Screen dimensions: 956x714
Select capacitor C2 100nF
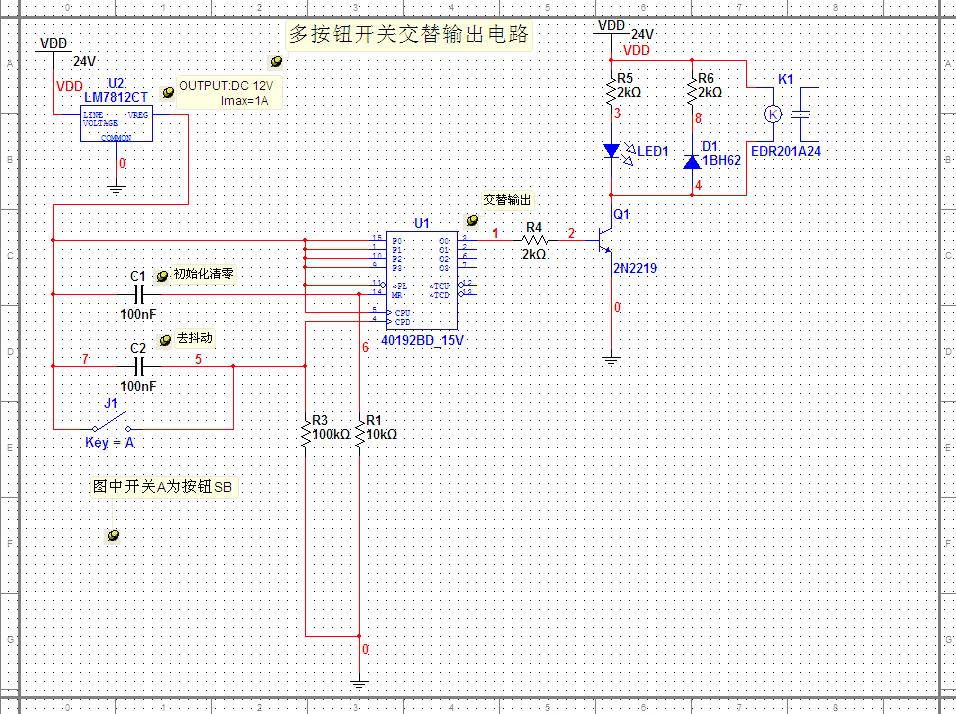(x=140, y=366)
